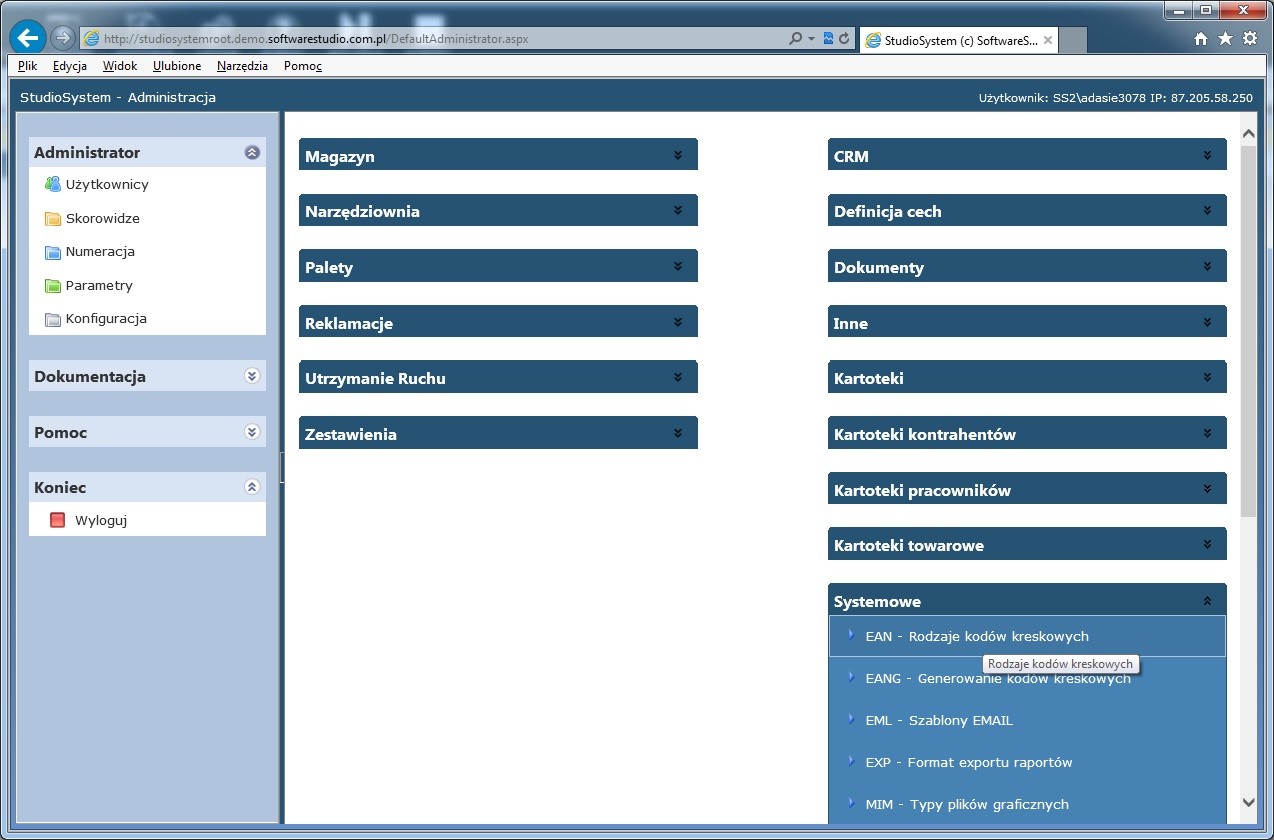1274x840 pixels.
Task: Open the Pomoc menu in menu bar
Action: 303,66
